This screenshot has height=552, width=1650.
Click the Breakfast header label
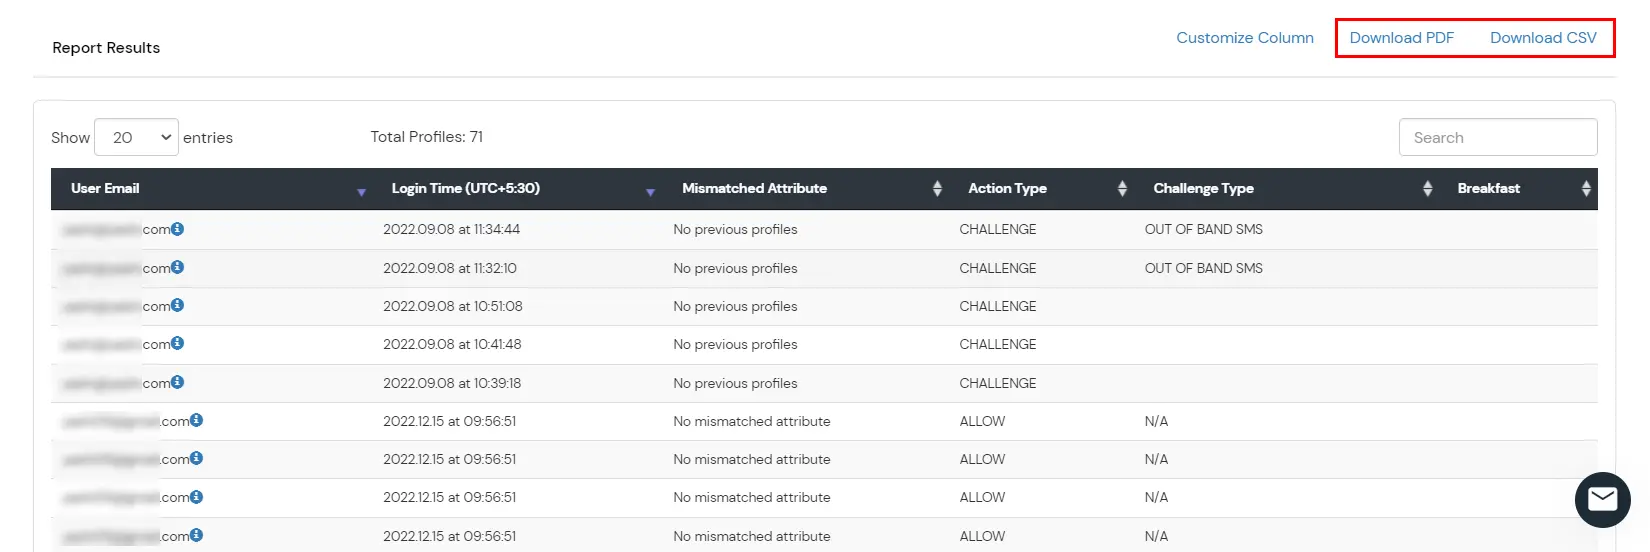(1488, 188)
